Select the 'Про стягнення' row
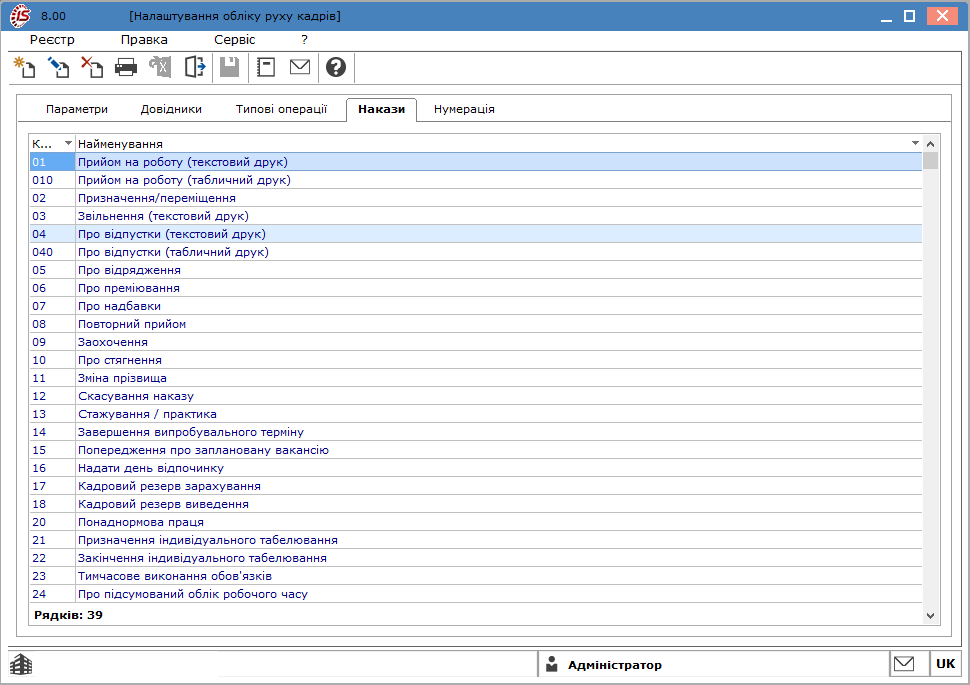This screenshot has height=685, width=970. pos(476,360)
